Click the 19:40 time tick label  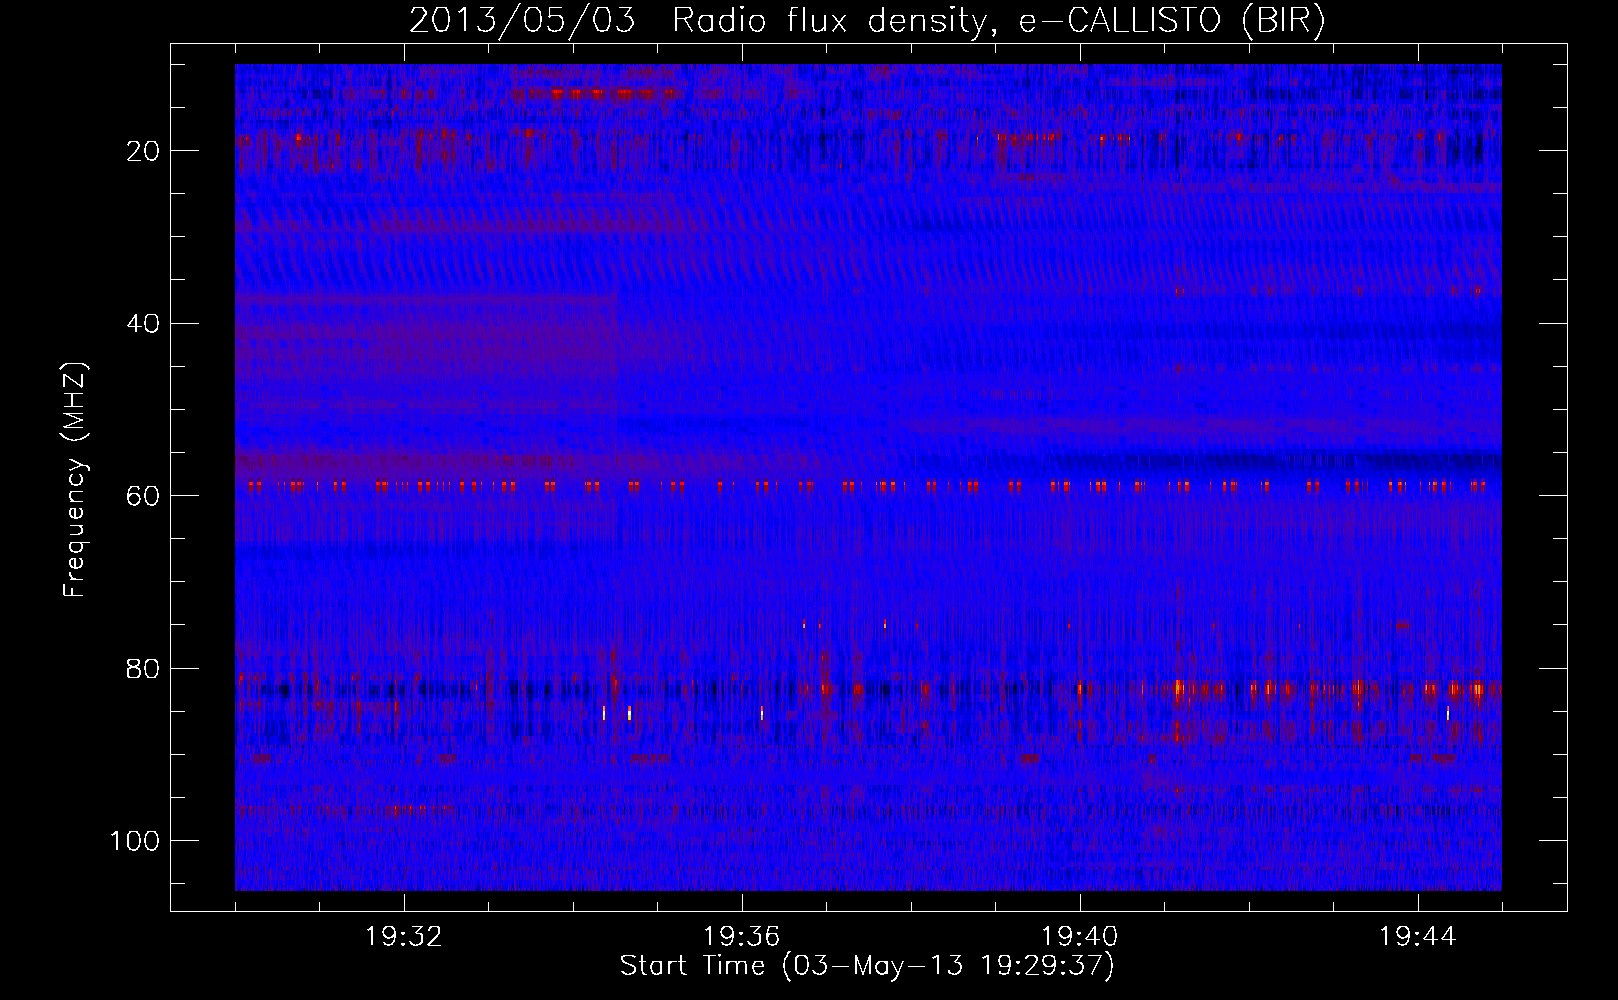tap(1080, 937)
